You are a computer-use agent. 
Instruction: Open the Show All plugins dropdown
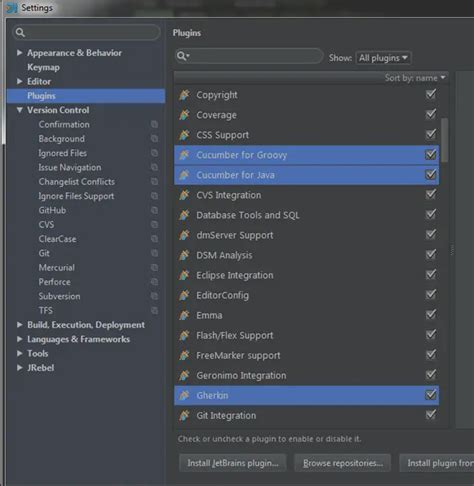coord(383,58)
